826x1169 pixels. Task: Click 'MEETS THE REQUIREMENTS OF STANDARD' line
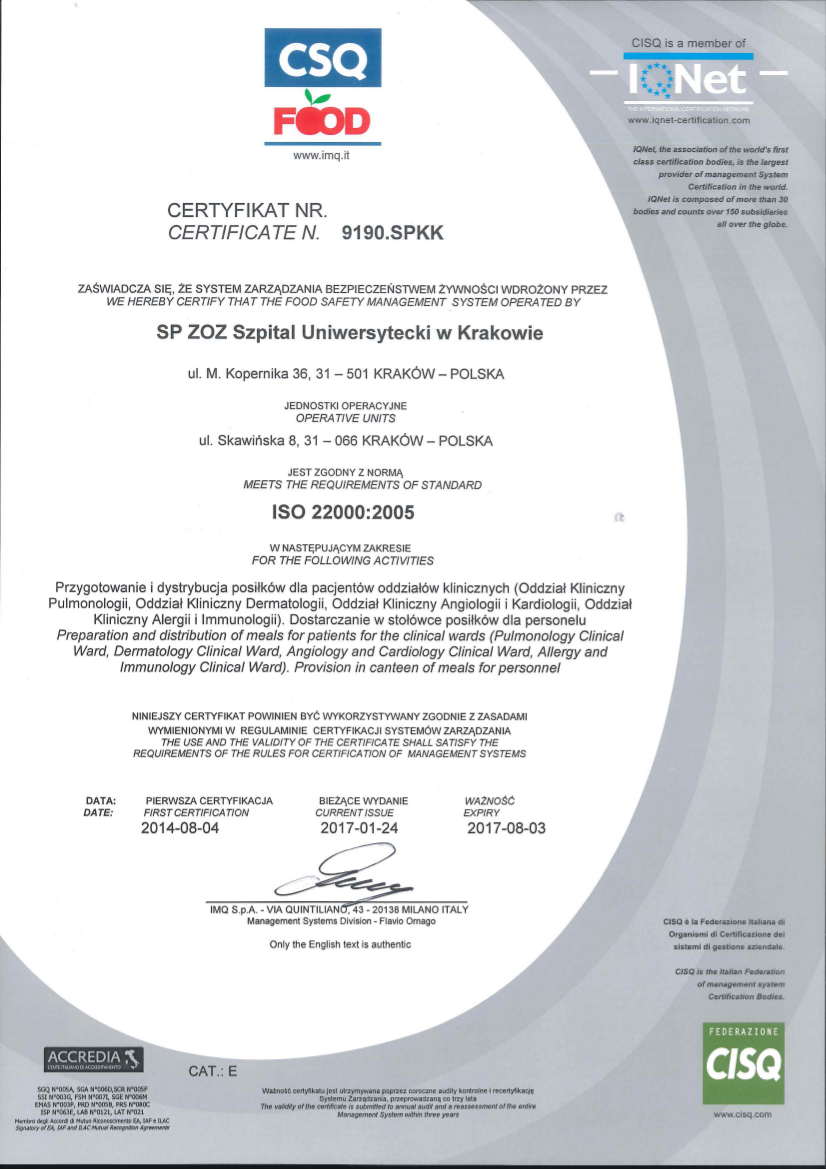coord(362,485)
